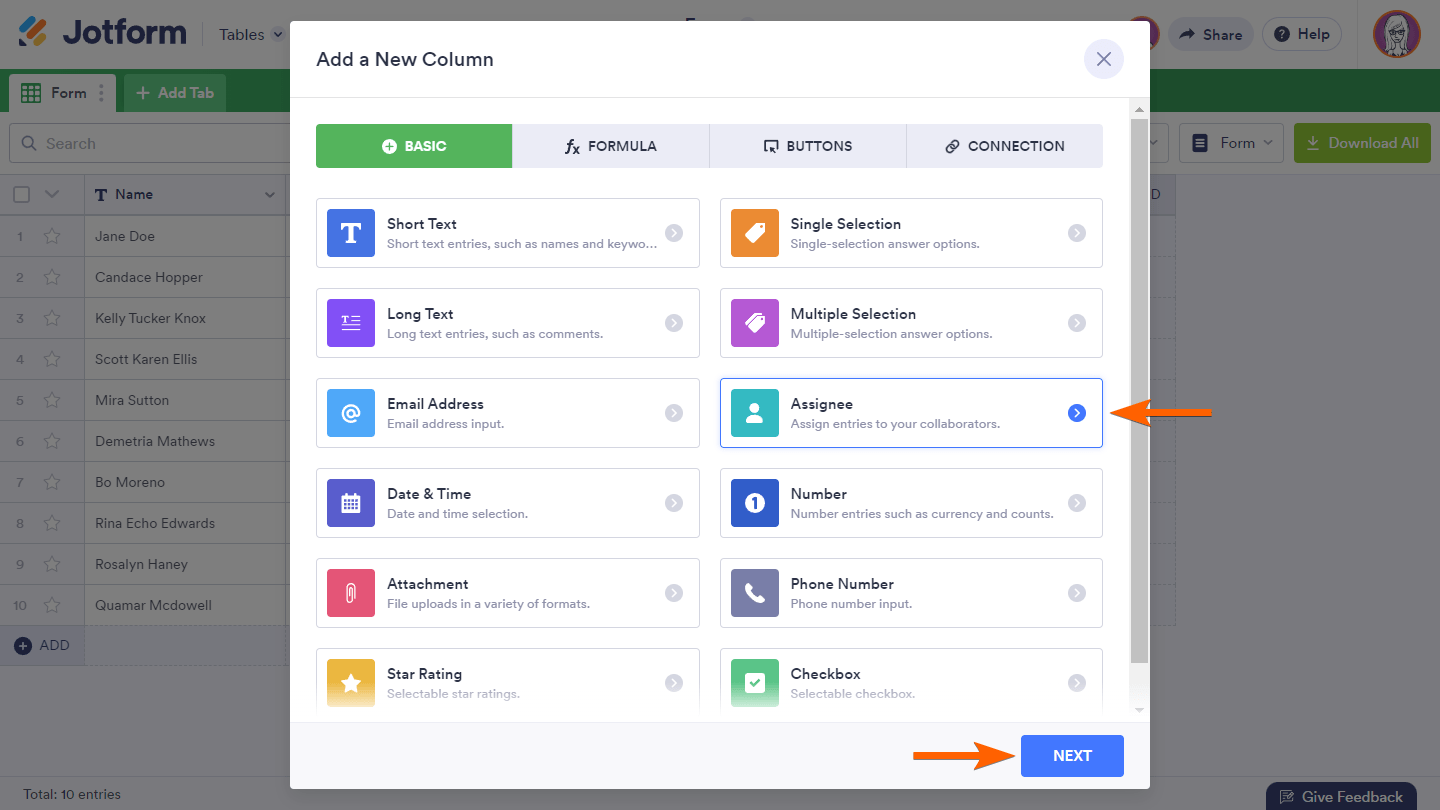
Task: Open the Form tab options menu dots
Action: click(x=100, y=93)
